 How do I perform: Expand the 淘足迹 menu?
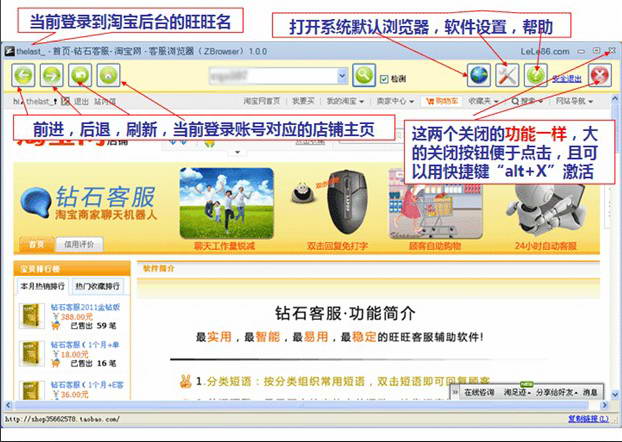517,392
